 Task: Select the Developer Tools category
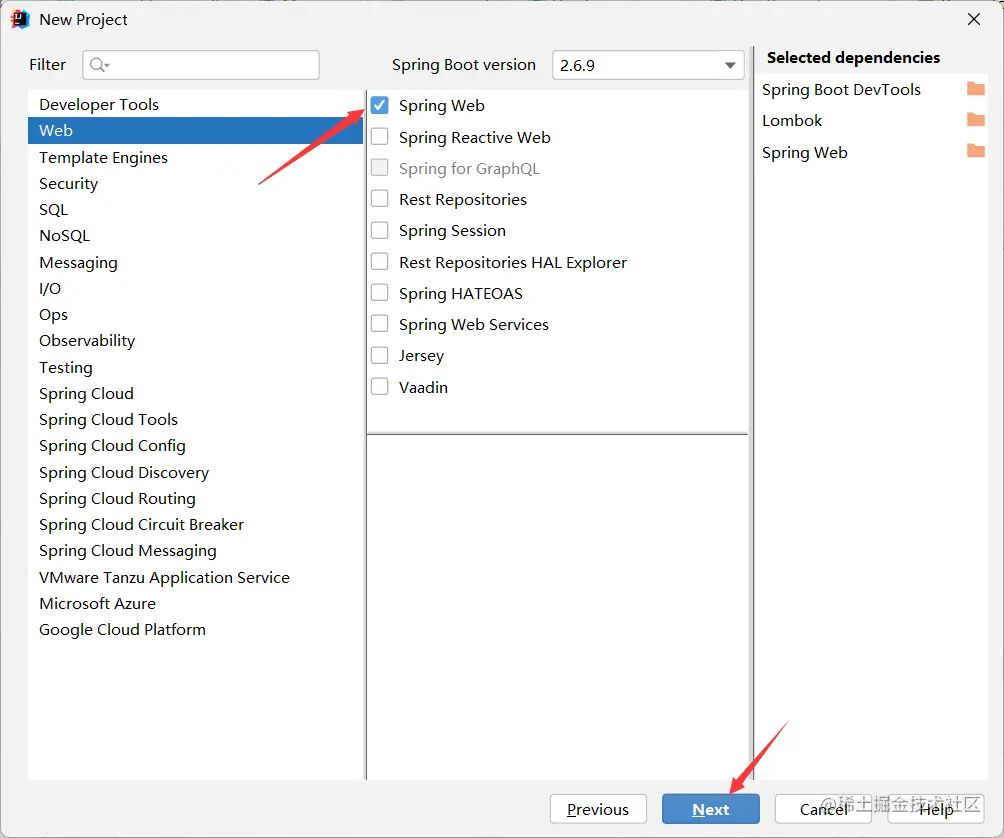(195, 104)
